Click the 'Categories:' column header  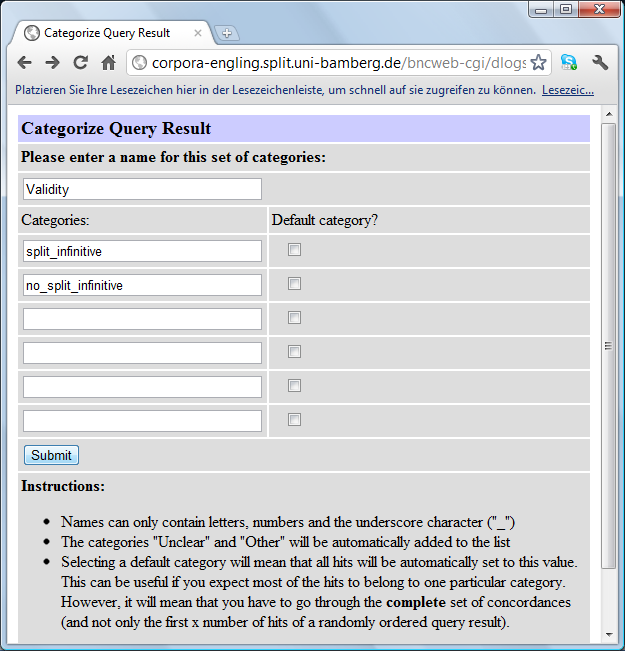pos(55,220)
